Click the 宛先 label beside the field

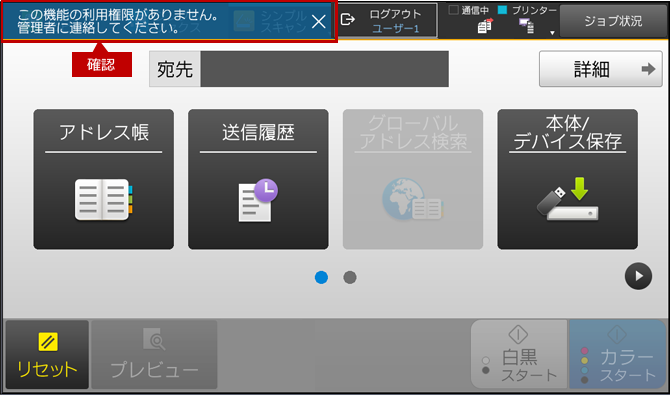click(175, 69)
